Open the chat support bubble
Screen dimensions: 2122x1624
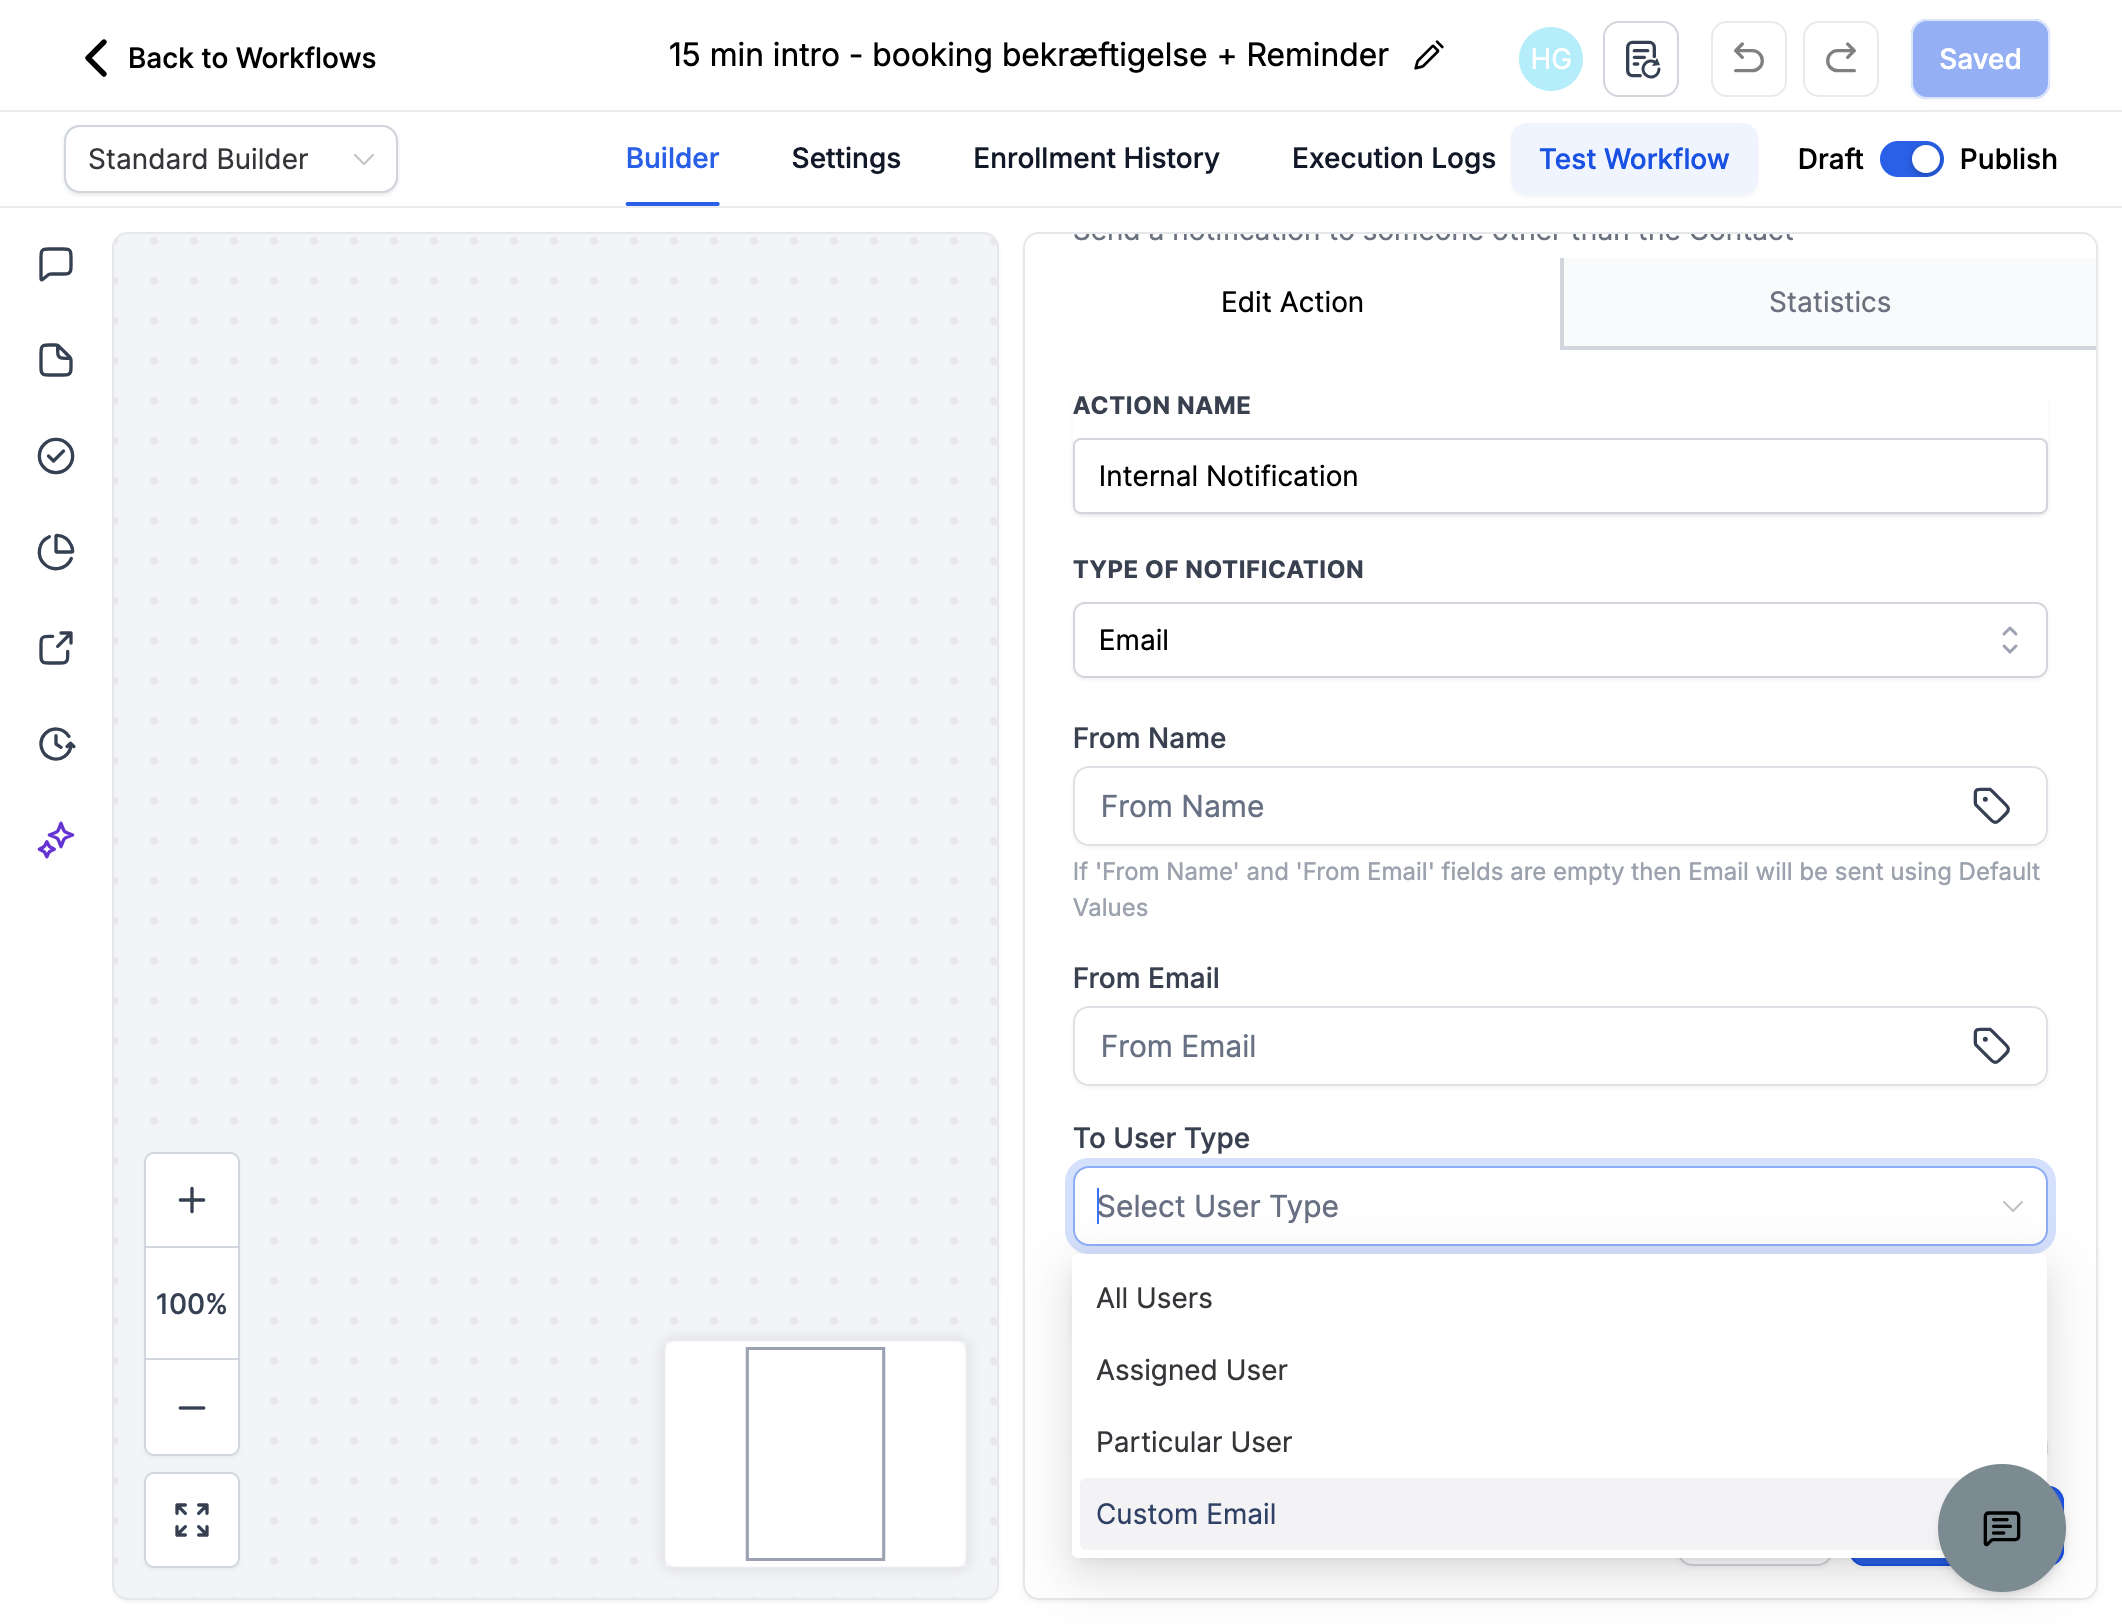(x=2002, y=1528)
